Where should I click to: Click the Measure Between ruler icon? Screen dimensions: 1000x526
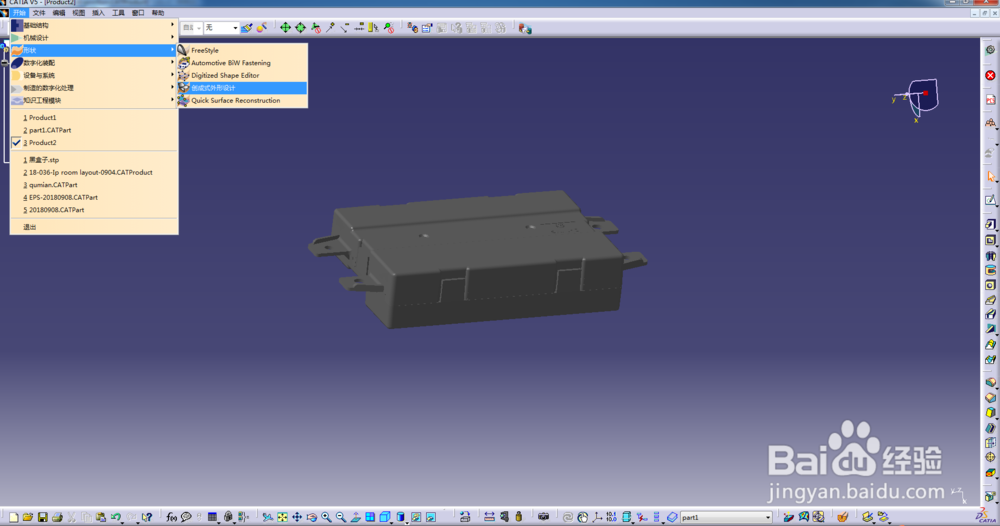489,517
